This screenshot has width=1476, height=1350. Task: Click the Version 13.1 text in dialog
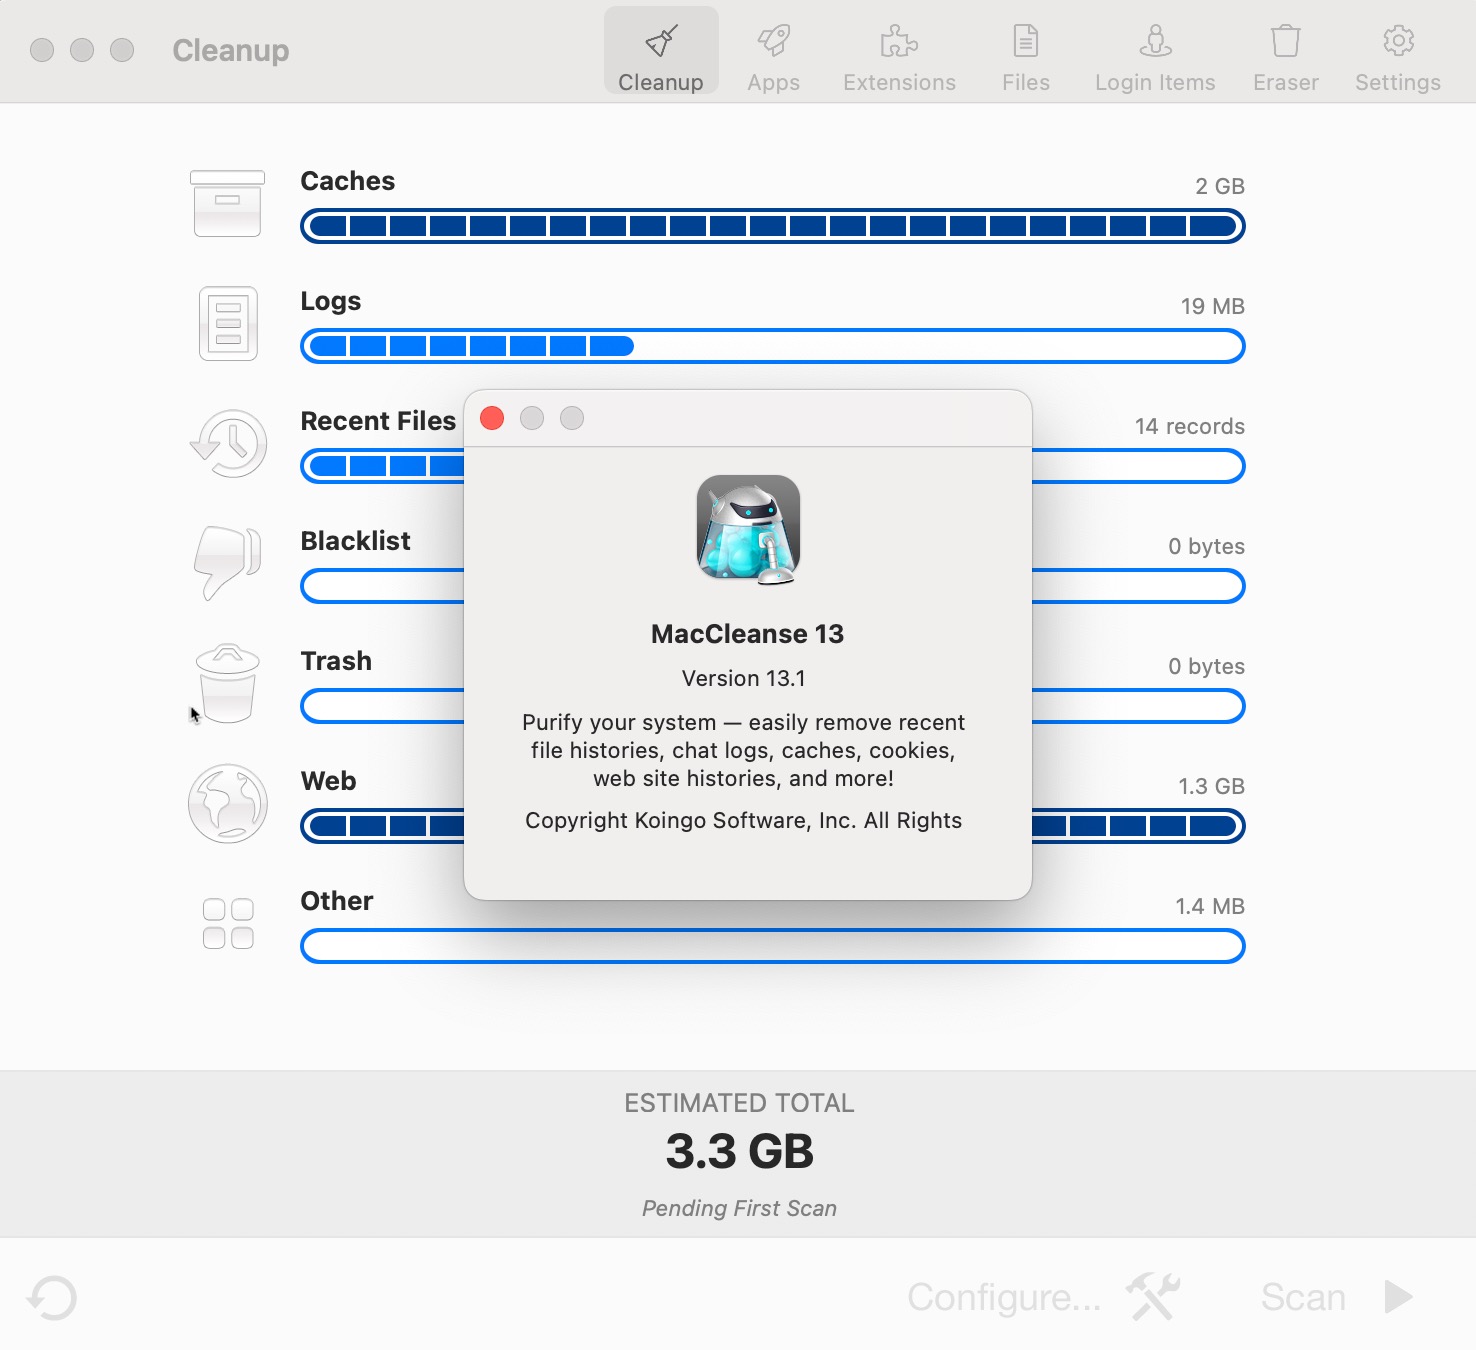[744, 678]
